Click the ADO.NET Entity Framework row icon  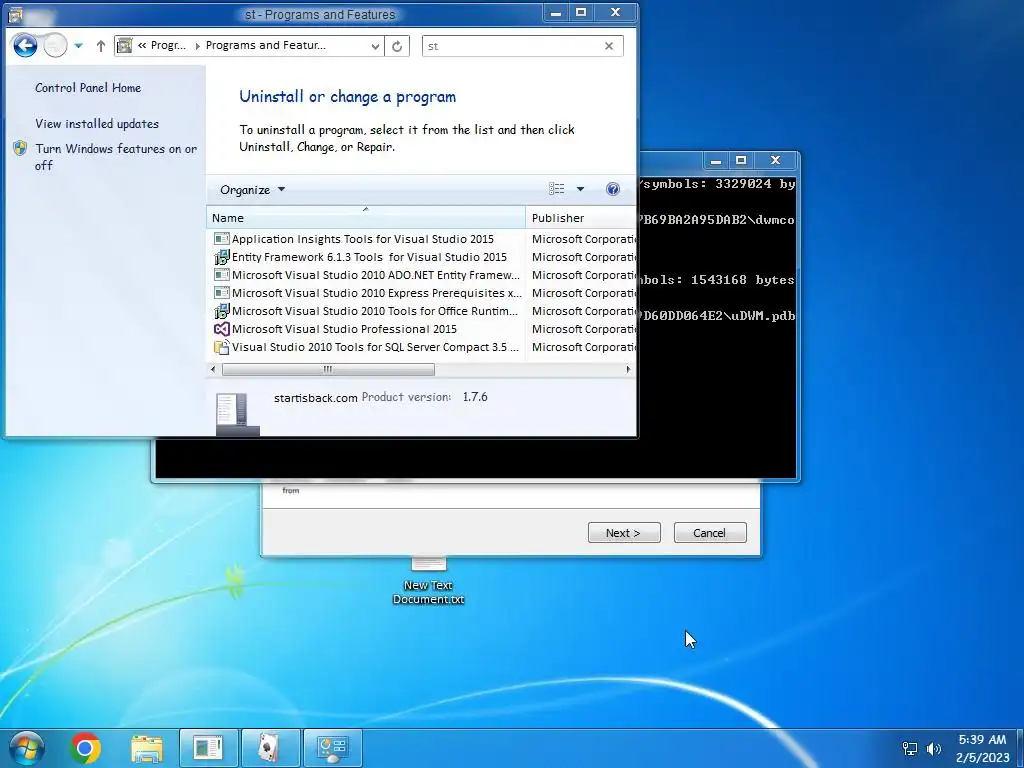(x=222, y=275)
